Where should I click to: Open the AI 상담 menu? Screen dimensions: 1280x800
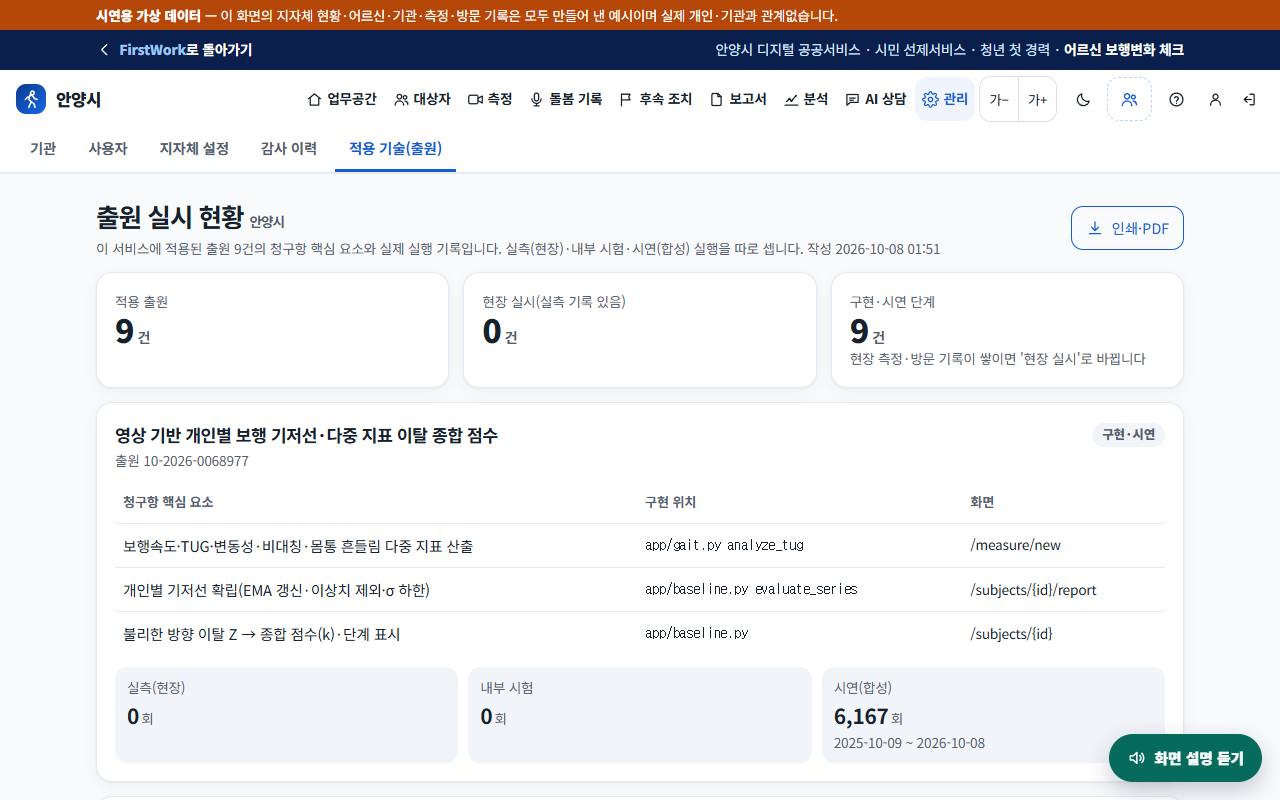(875, 99)
